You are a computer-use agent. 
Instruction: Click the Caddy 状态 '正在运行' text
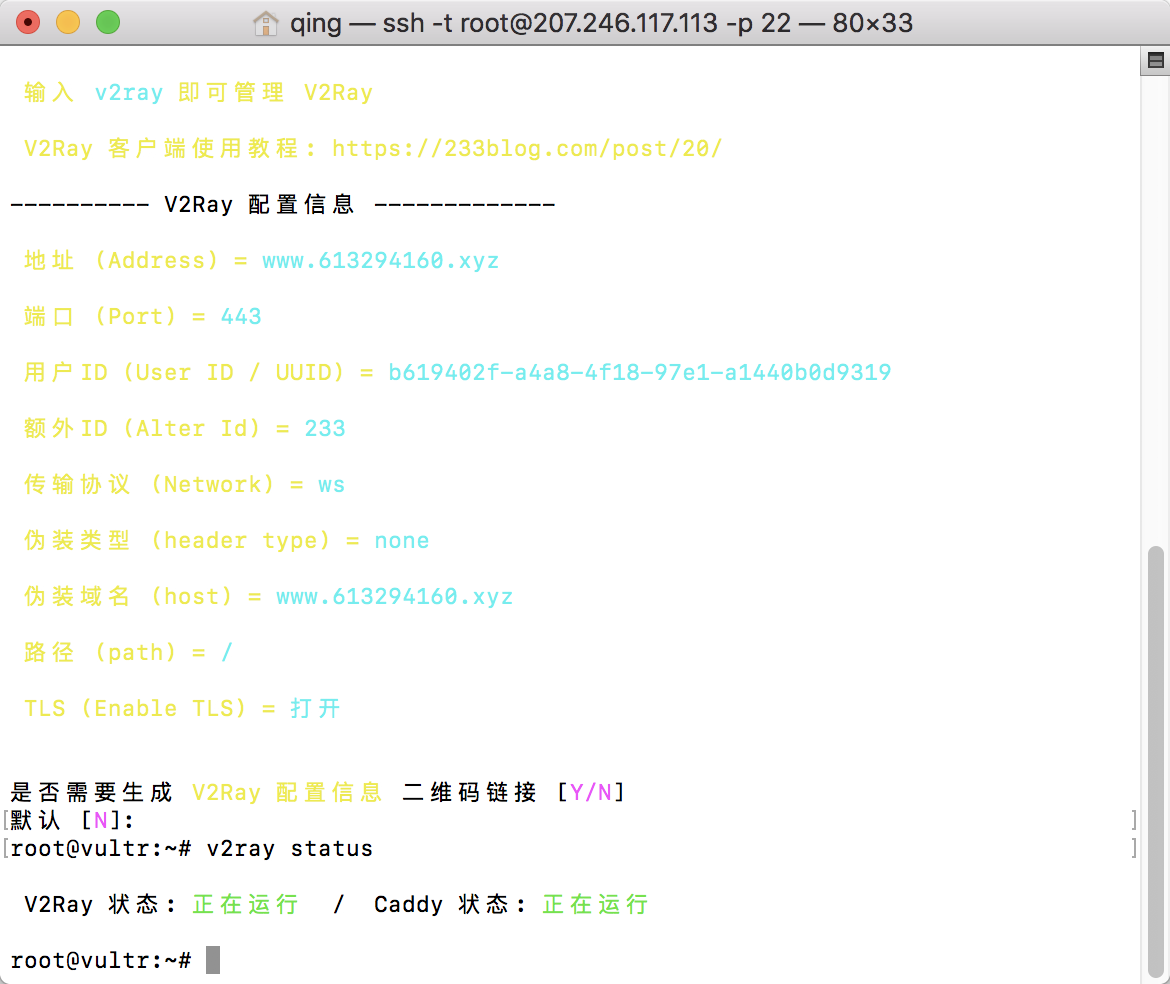point(595,904)
